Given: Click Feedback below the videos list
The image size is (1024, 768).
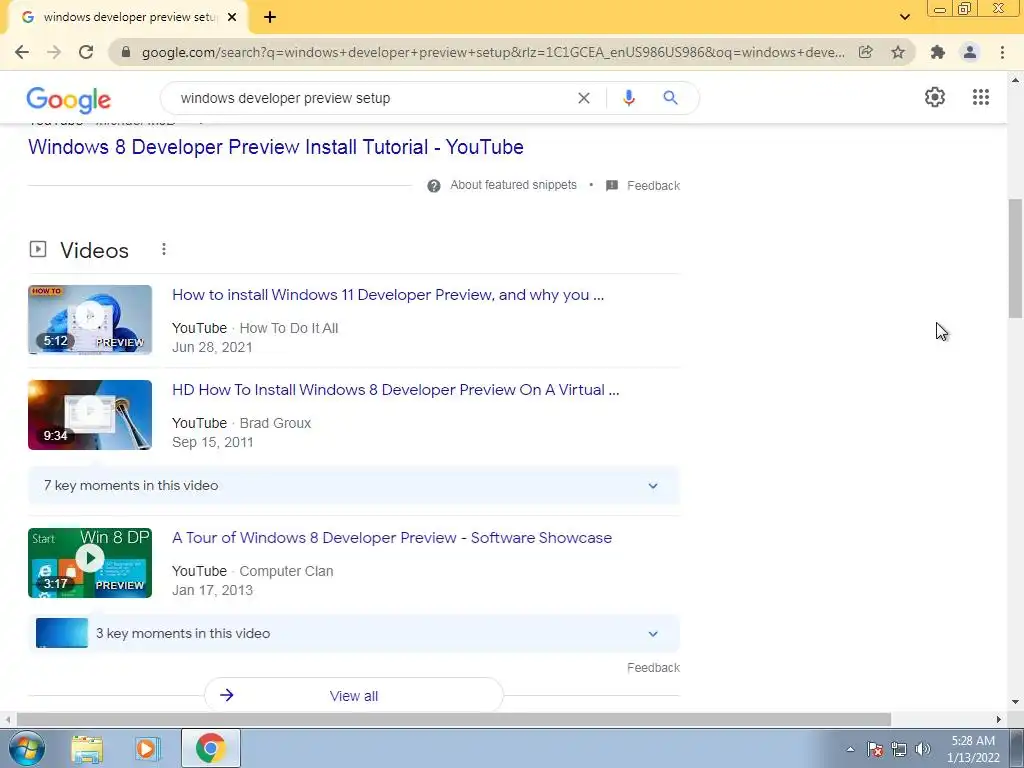Looking at the screenshot, I should [x=653, y=667].
